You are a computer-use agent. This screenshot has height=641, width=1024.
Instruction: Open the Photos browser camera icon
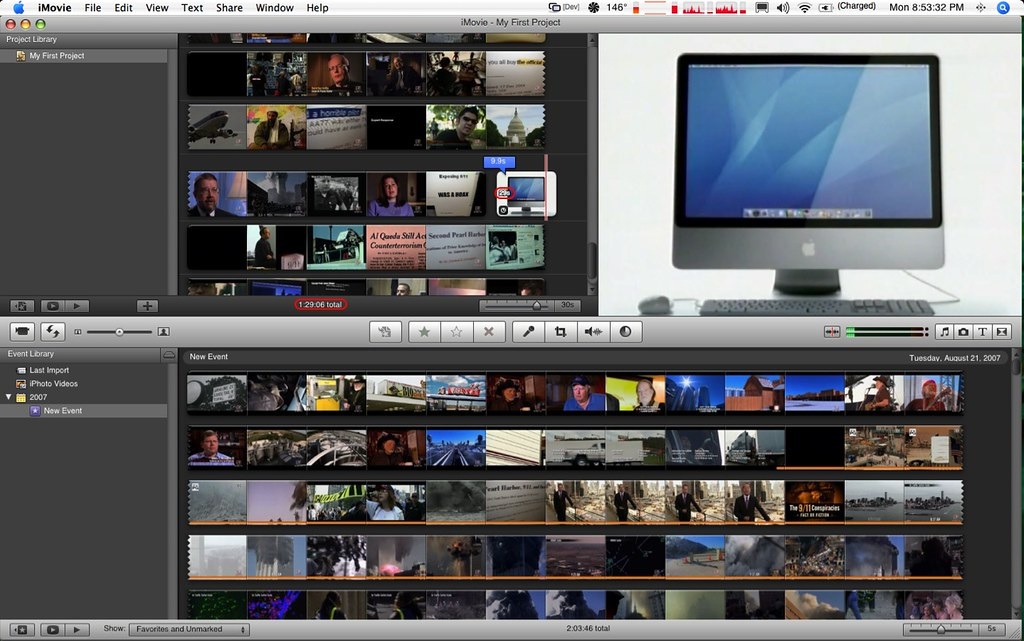coord(963,332)
